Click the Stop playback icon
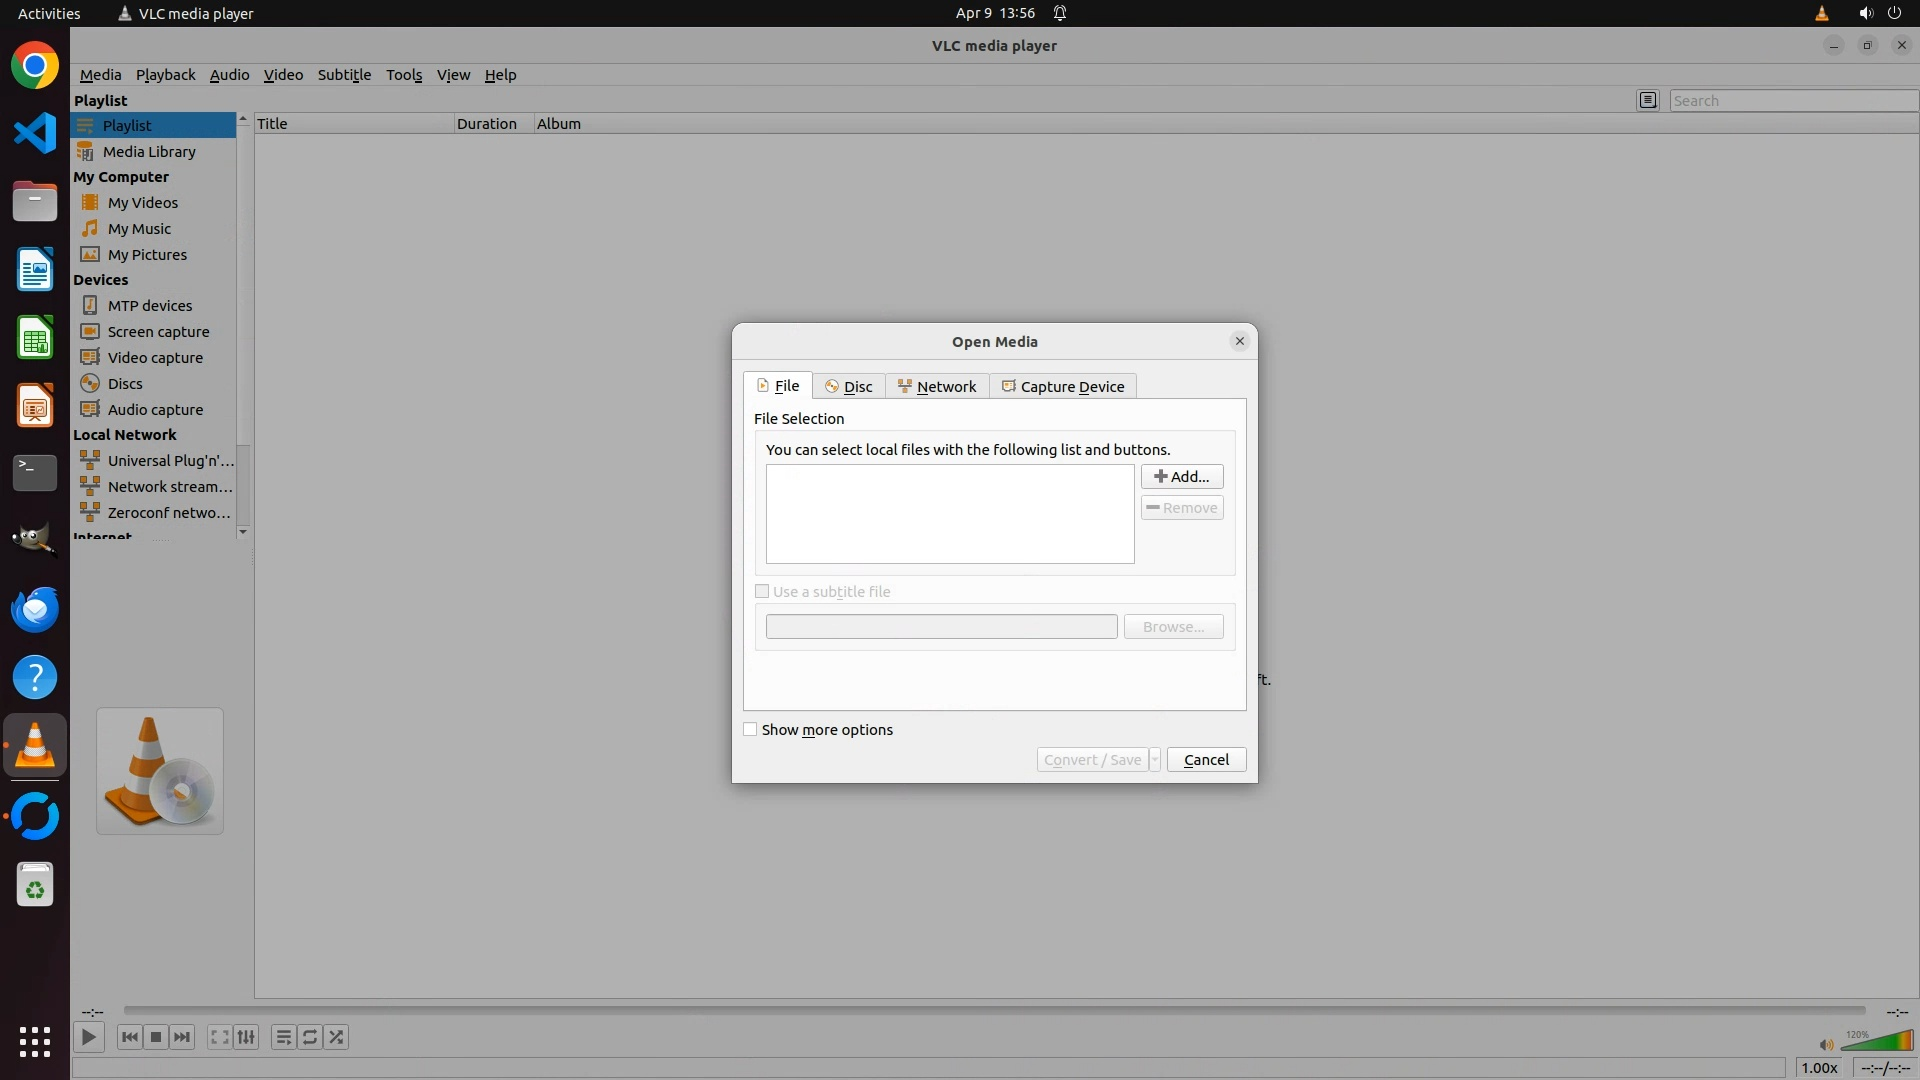The width and height of the screenshot is (1920, 1080). click(156, 1037)
